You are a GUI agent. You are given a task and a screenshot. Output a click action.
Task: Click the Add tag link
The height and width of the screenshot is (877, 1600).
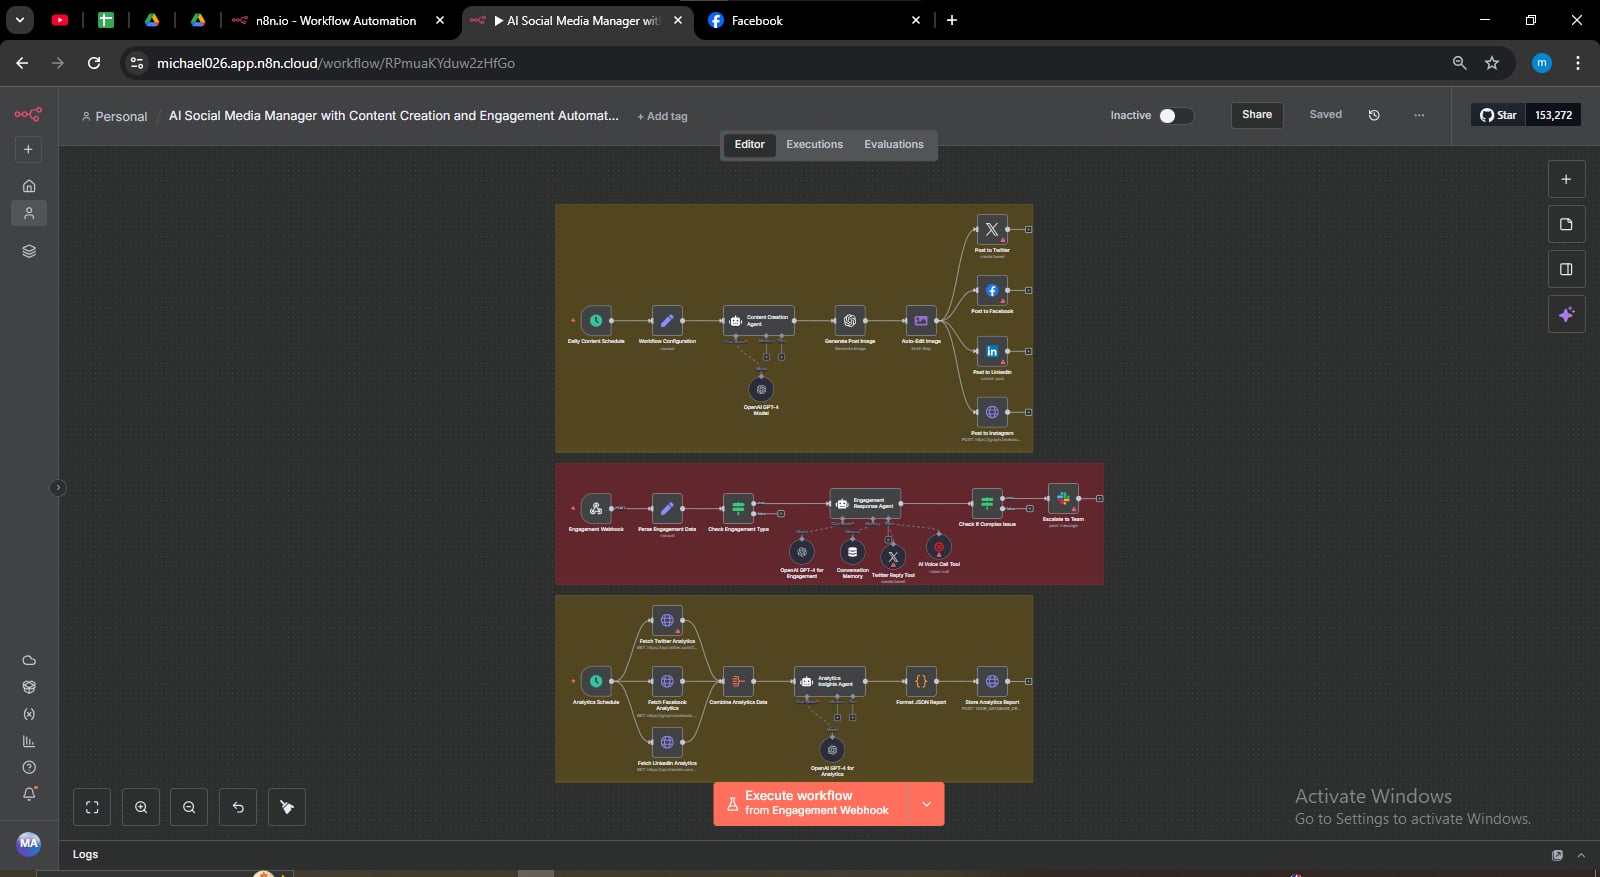tap(662, 116)
